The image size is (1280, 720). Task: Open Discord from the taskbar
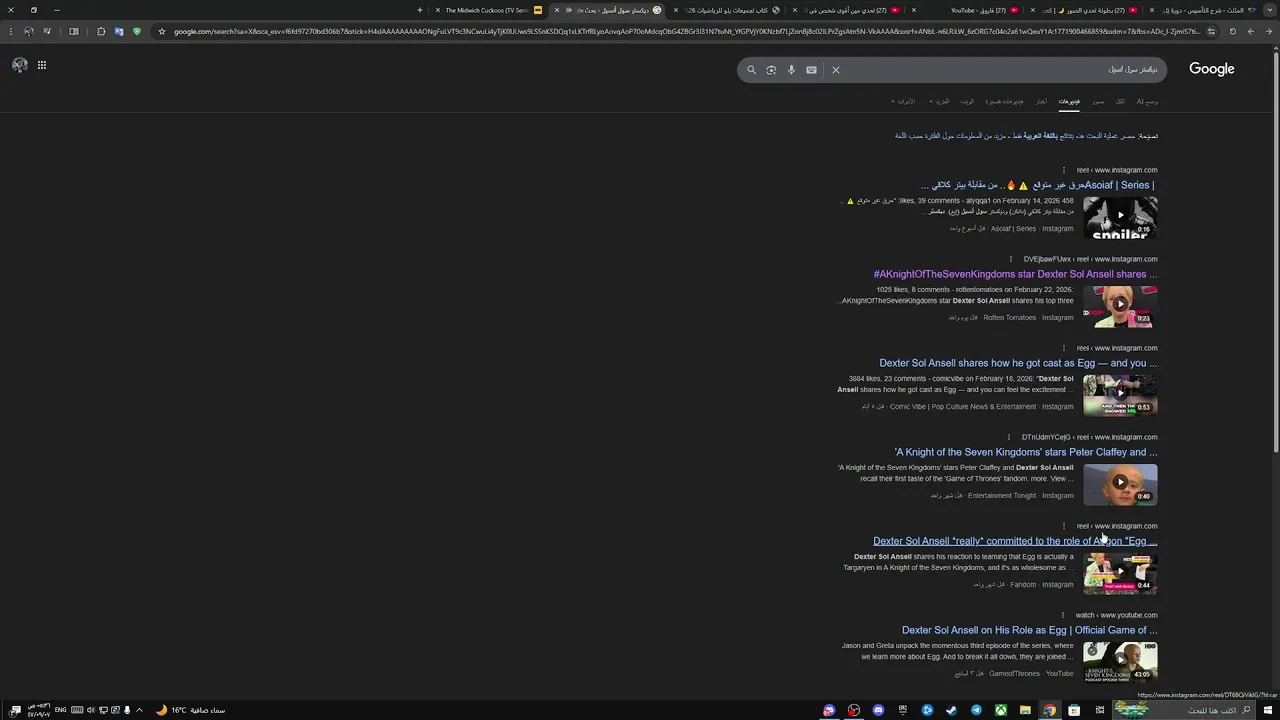(x=878, y=710)
